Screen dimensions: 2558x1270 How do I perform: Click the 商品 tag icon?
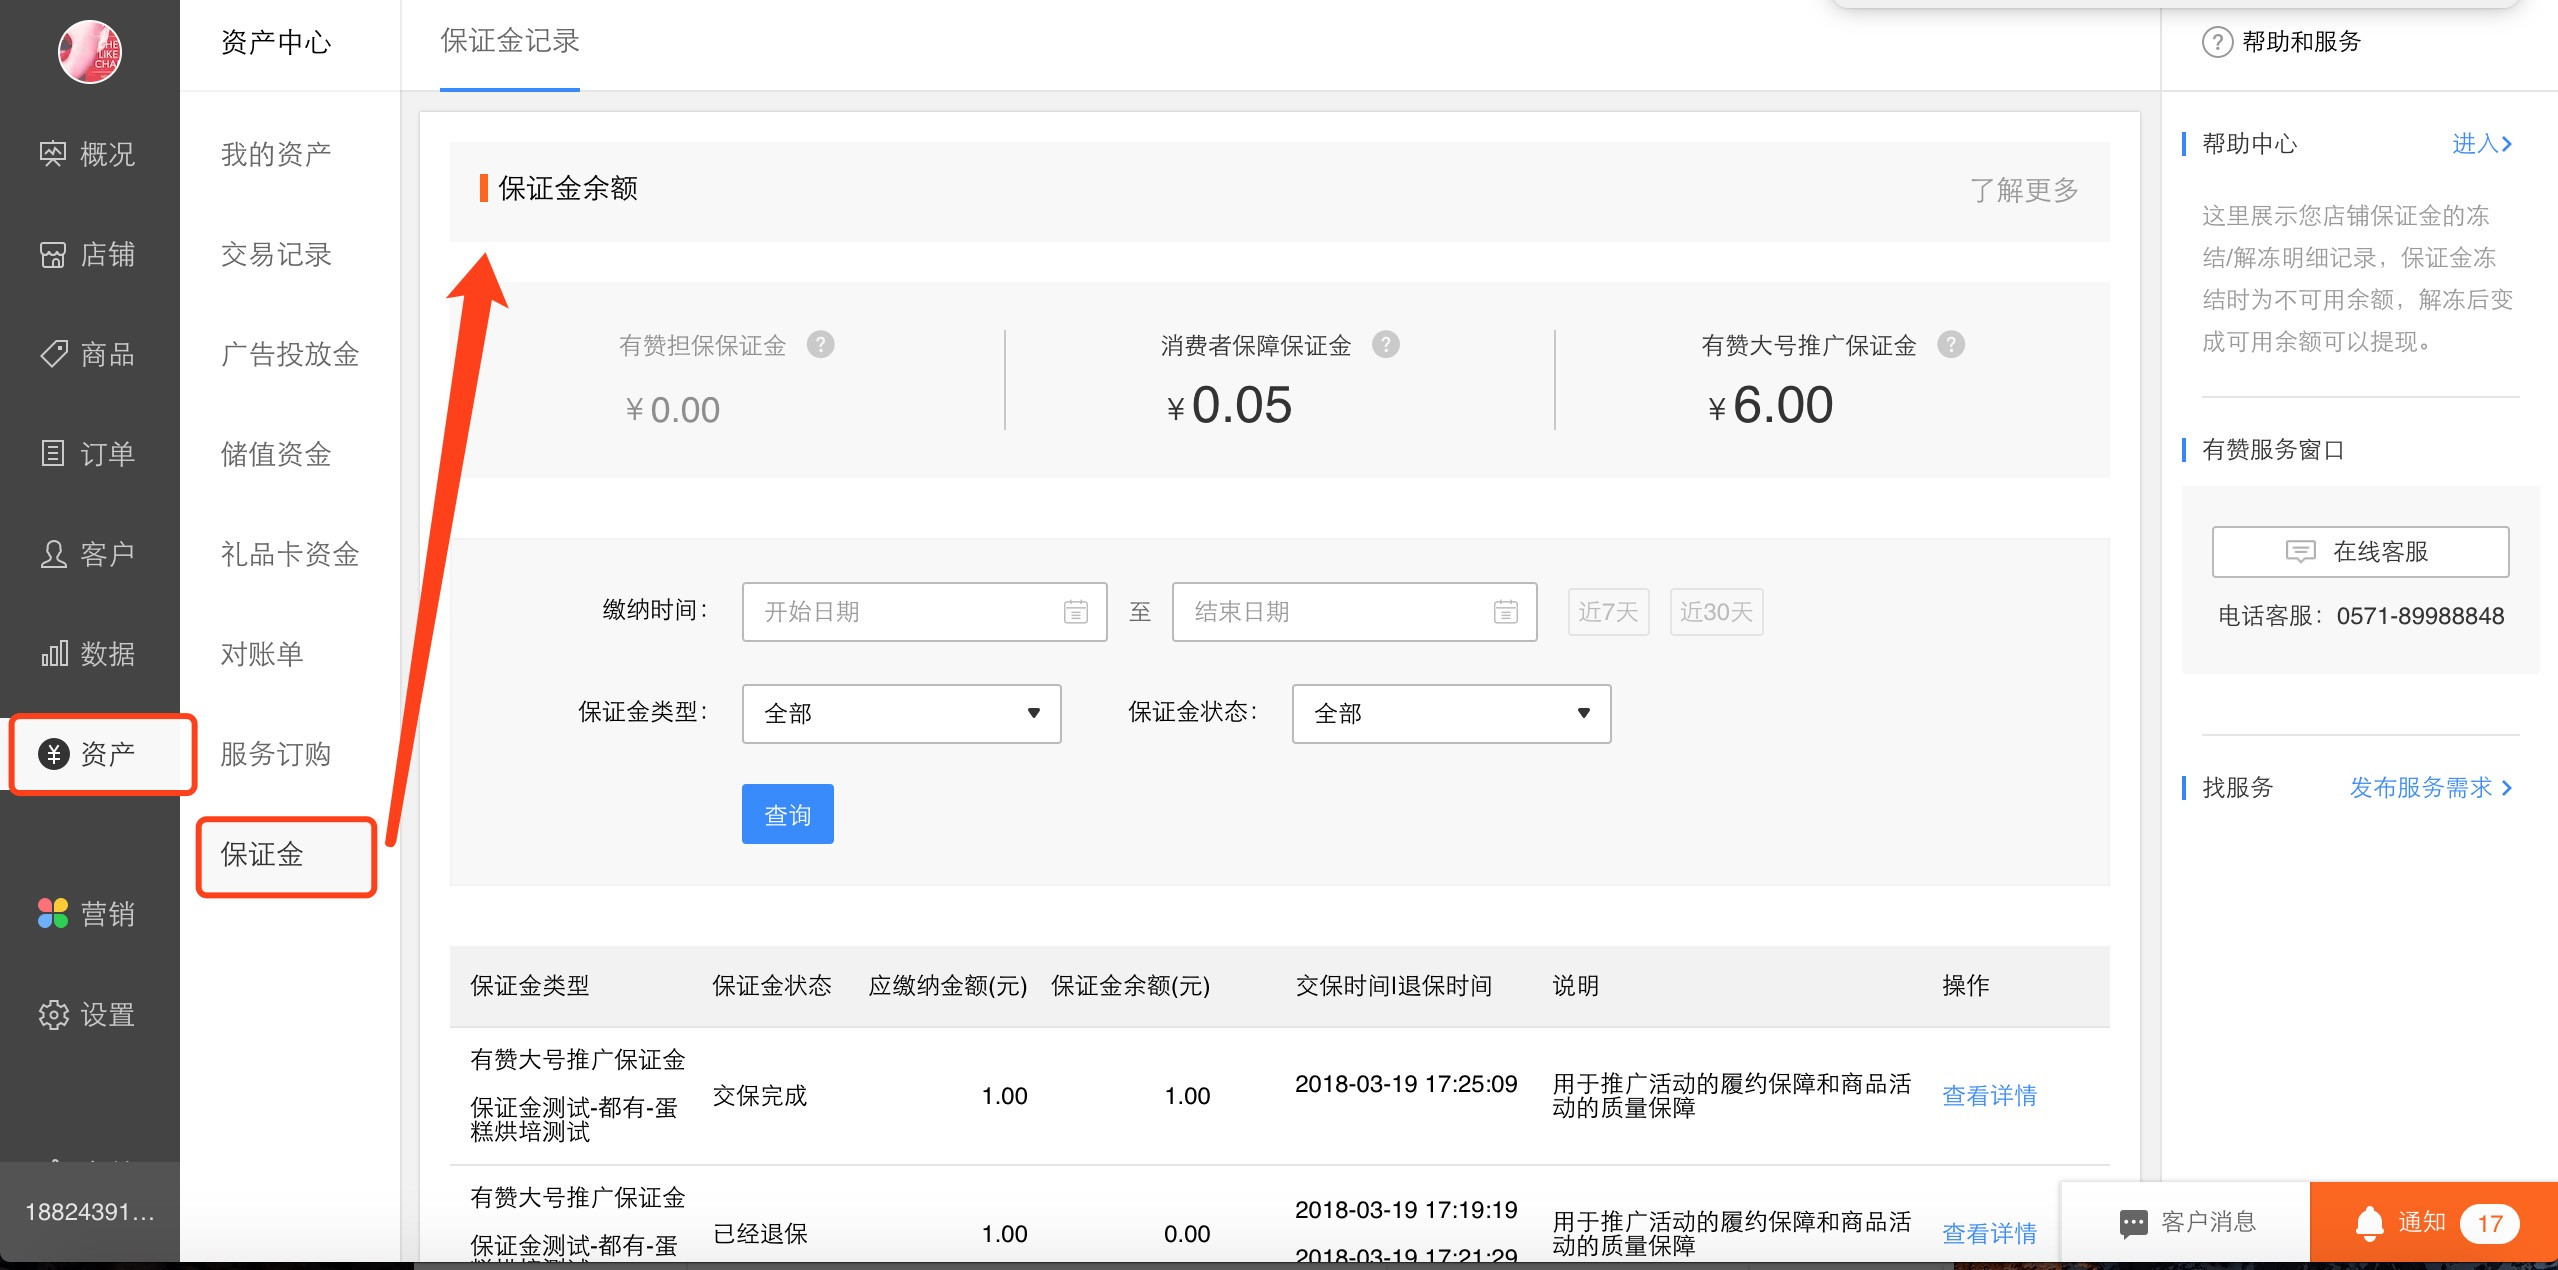pyautogui.click(x=53, y=354)
